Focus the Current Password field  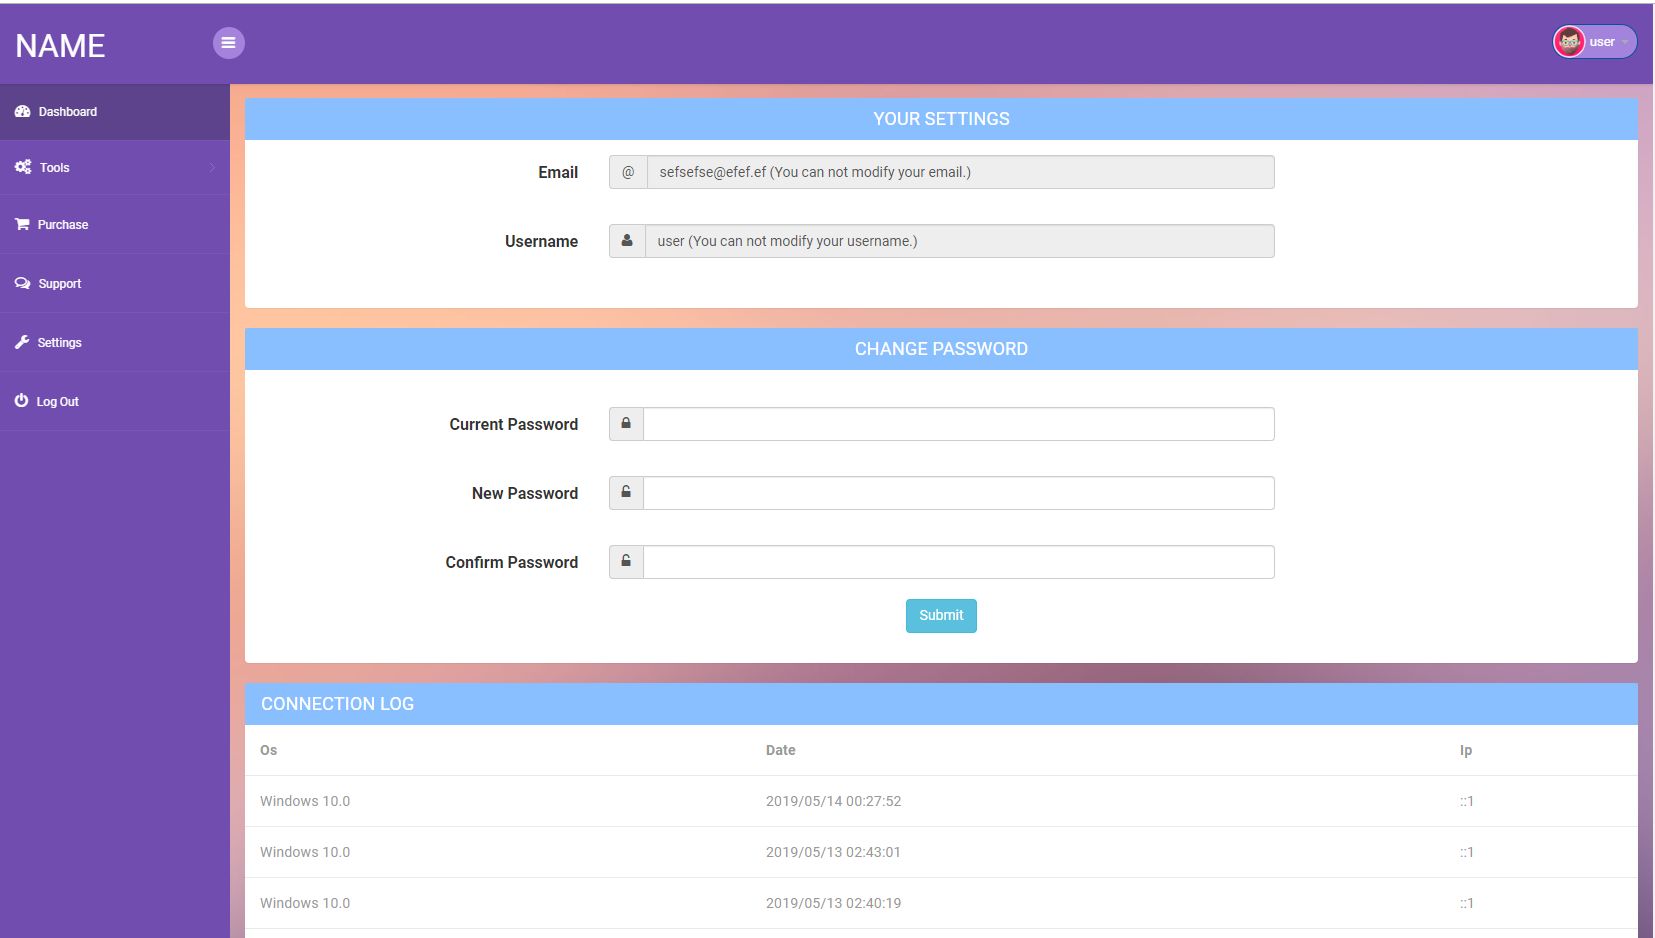pos(959,424)
